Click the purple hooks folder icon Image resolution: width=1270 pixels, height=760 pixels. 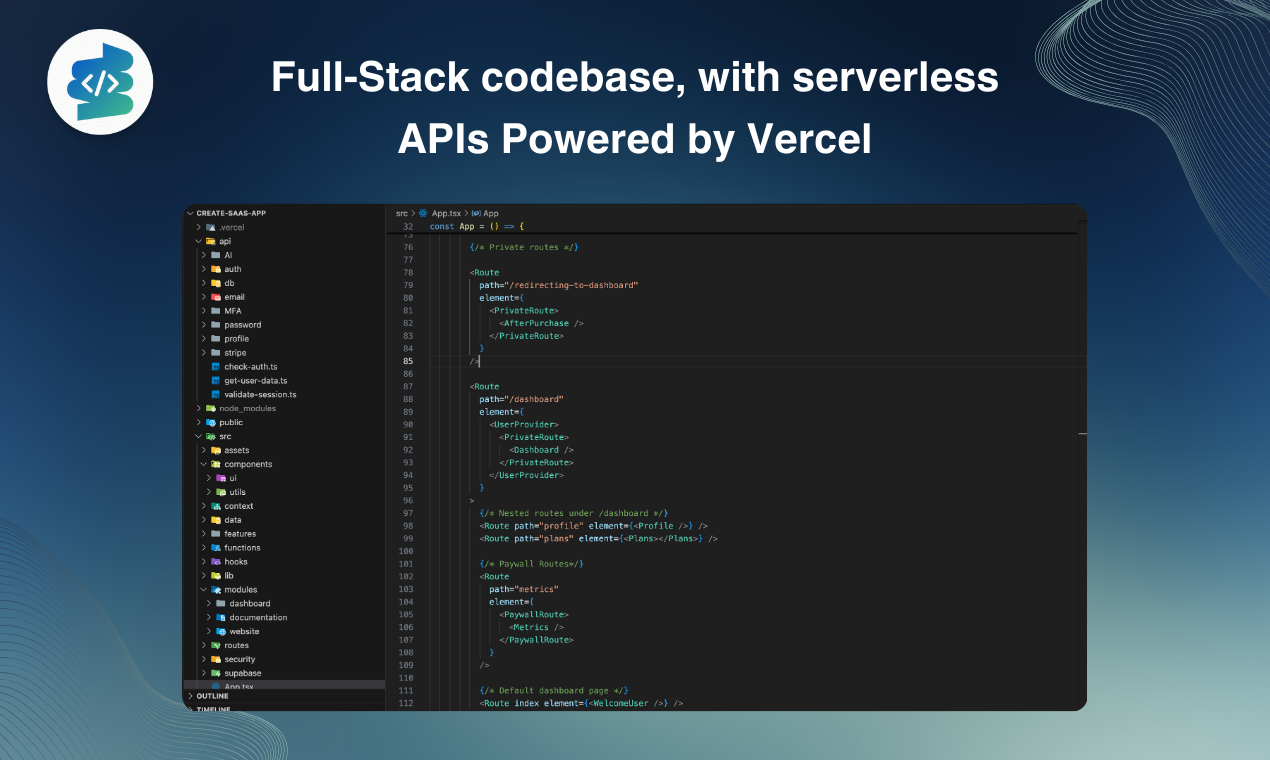click(x=216, y=562)
